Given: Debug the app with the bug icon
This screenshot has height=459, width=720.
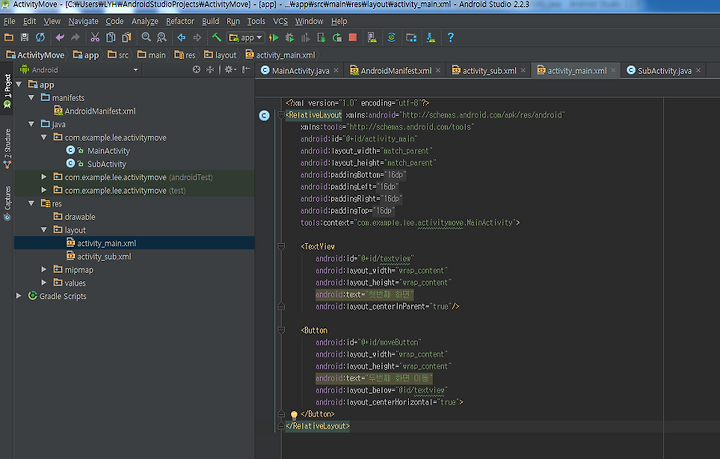Looking at the screenshot, I should [x=289, y=38].
